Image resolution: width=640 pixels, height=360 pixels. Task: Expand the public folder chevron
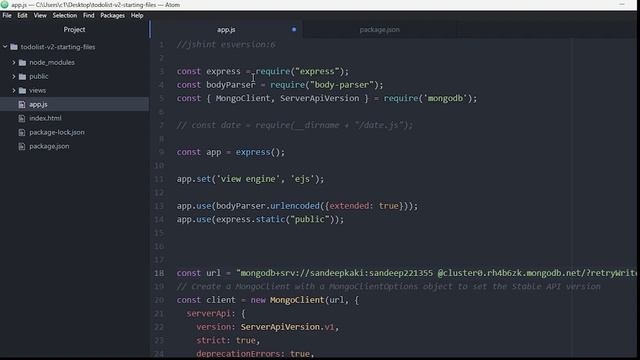pos(14,76)
